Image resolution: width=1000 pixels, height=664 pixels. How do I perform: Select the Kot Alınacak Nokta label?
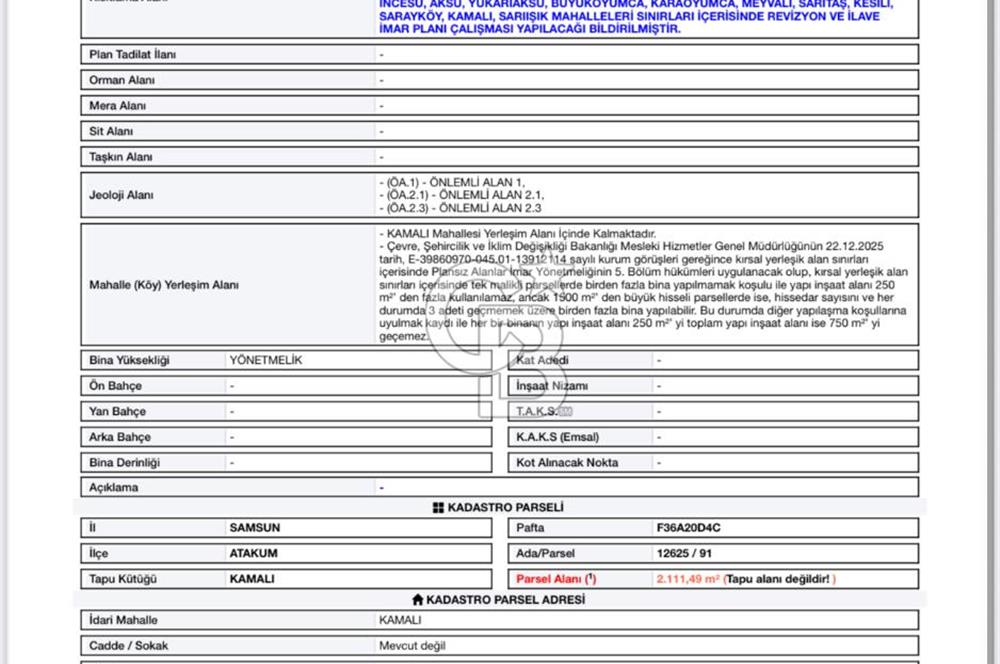click(x=567, y=462)
